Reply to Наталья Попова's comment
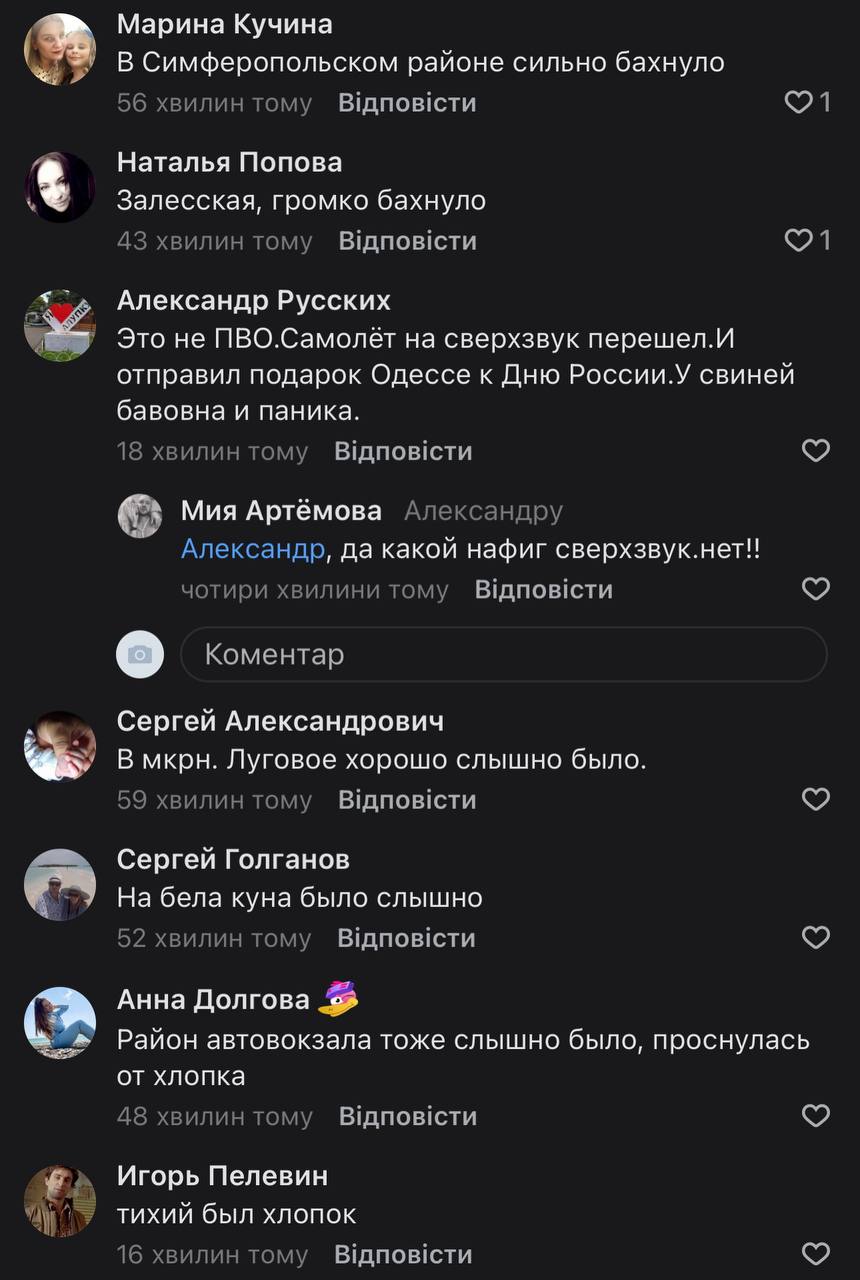860x1280 pixels. pyautogui.click(x=407, y=241)
